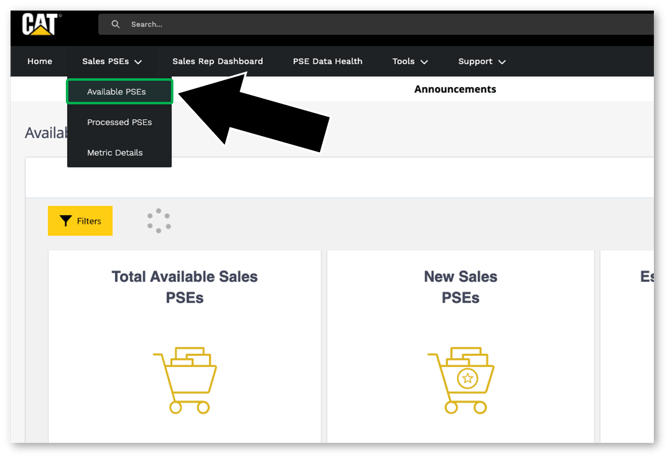Screen dimensions: 670x459
Task: Open the Home tab
Action: click(x=40, y=62)
